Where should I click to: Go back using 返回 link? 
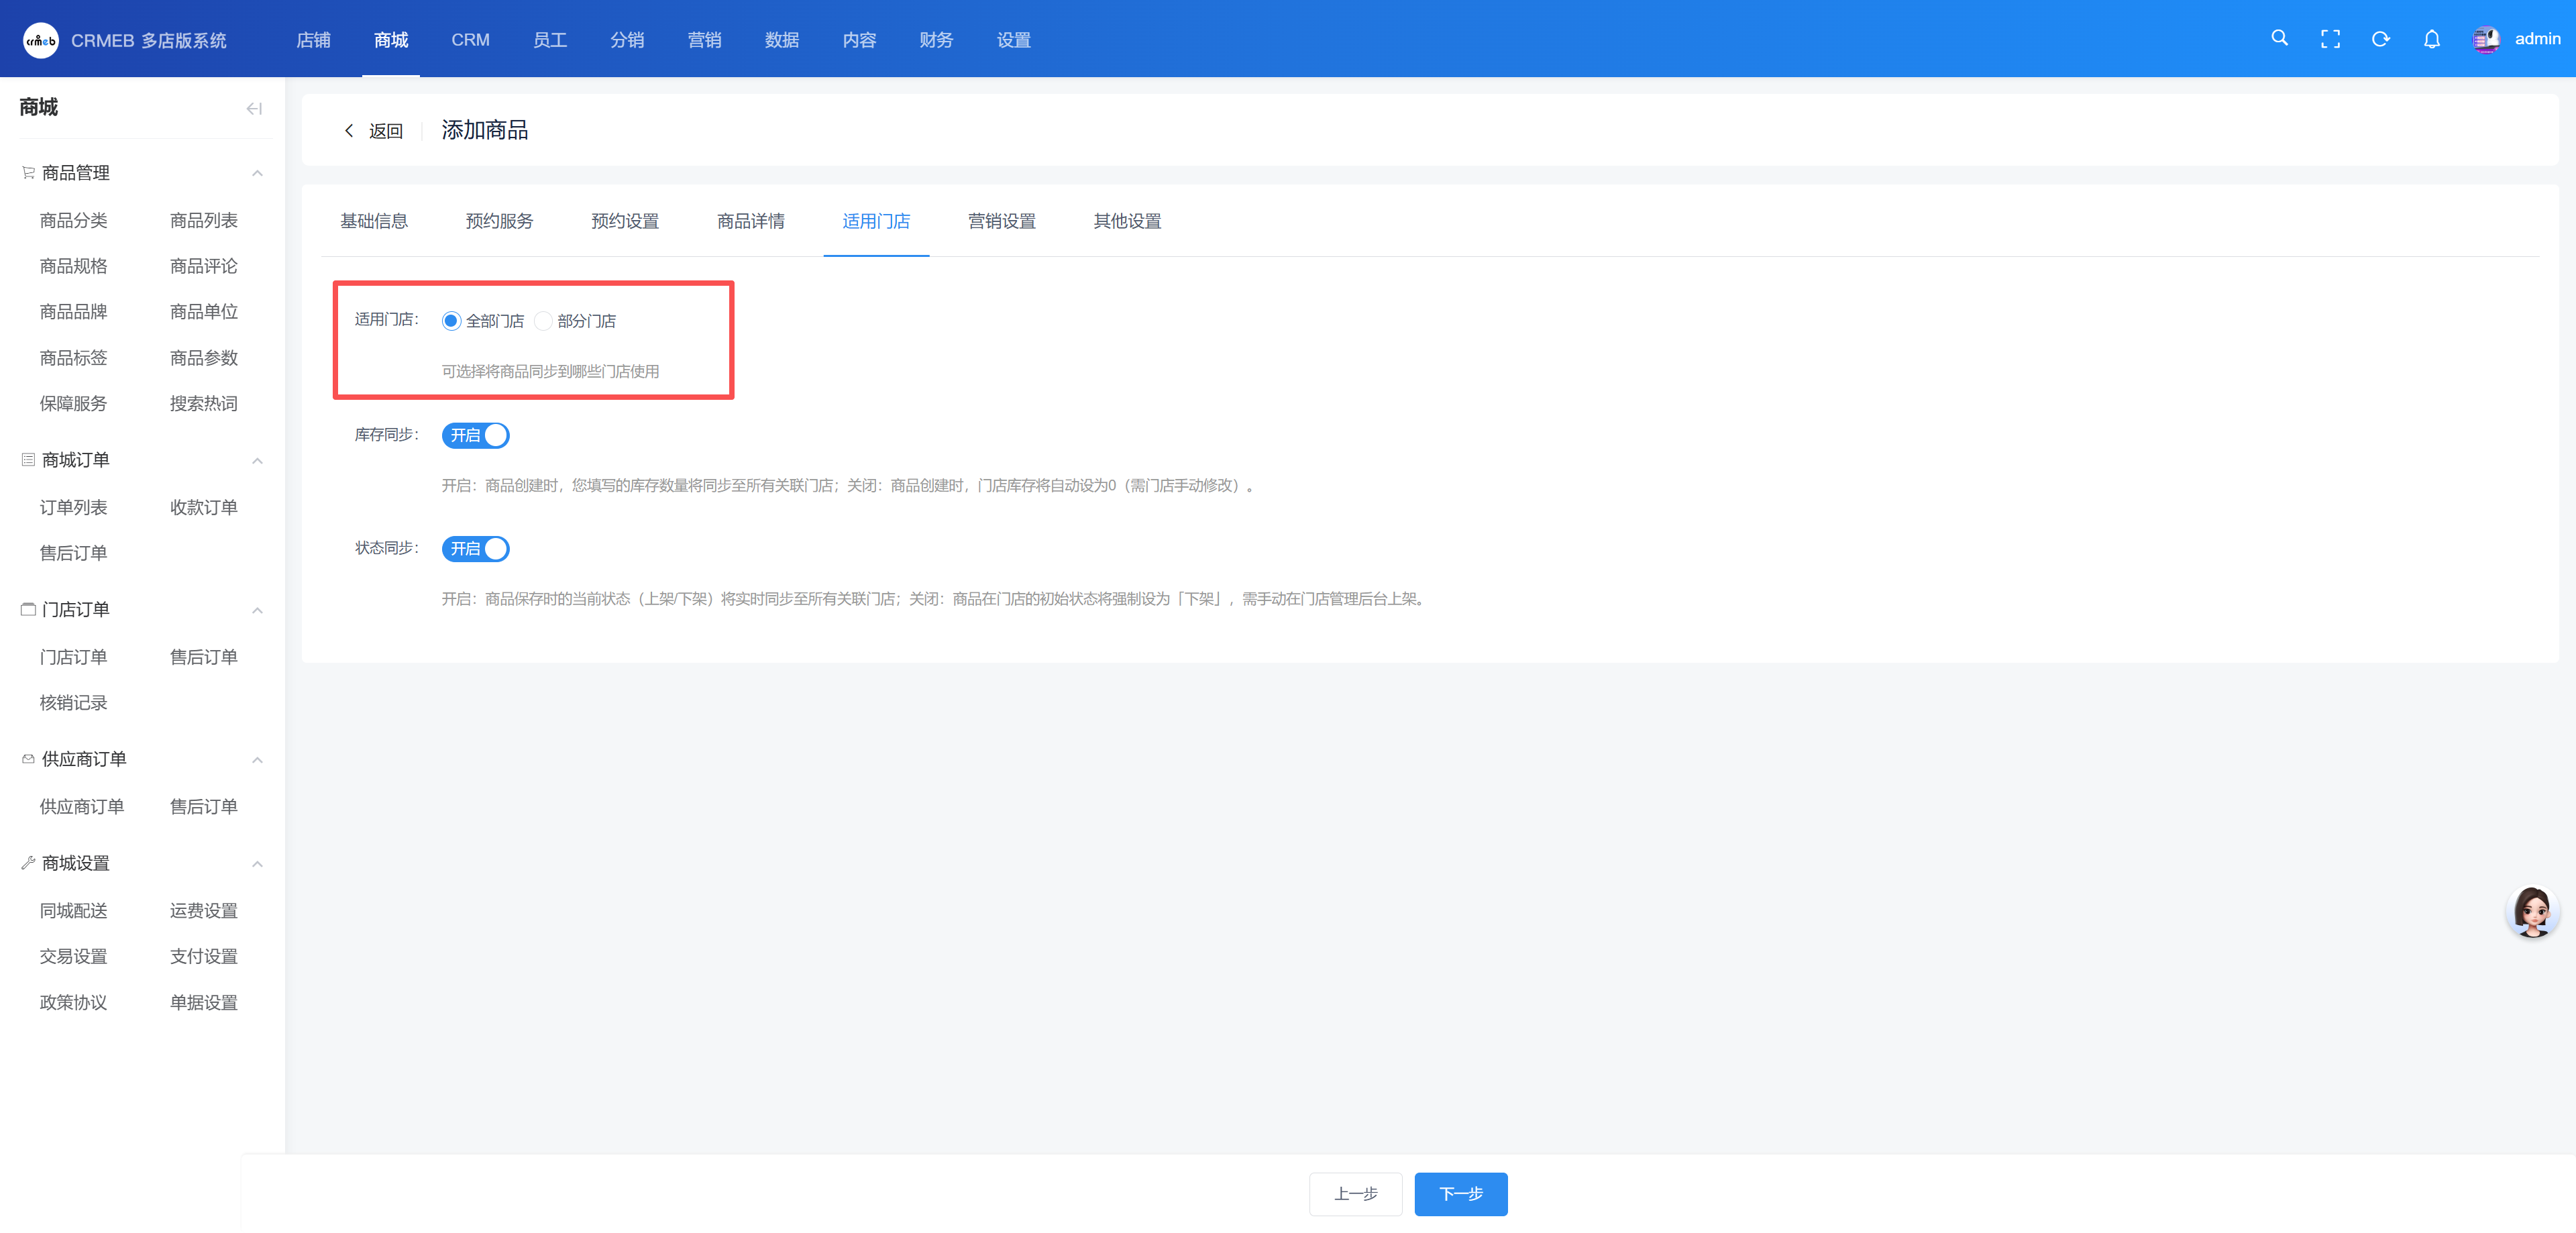[374, 131]
